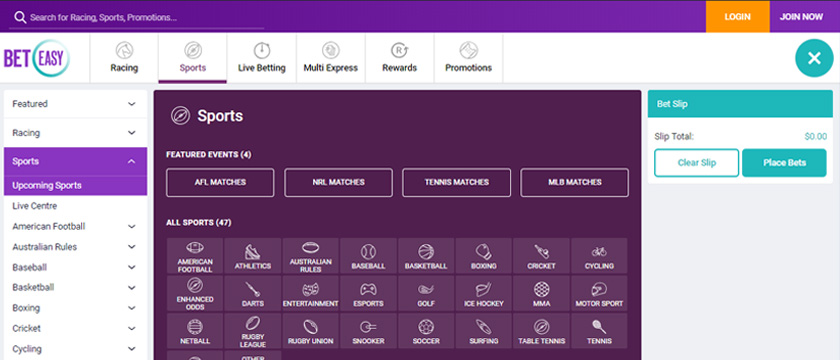Click the $0.00 slip total value
This screenshot has height=360, width=840.
(815, 137)
